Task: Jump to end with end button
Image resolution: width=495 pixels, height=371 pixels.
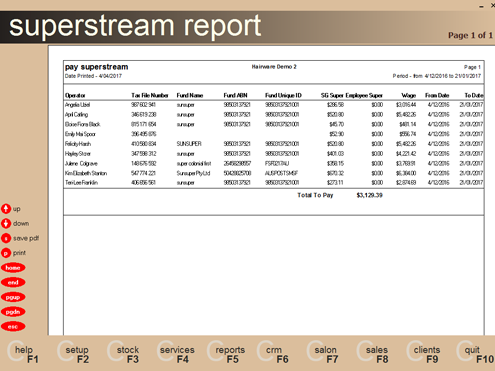Action: pyautogui.click(x=13, y=282)
